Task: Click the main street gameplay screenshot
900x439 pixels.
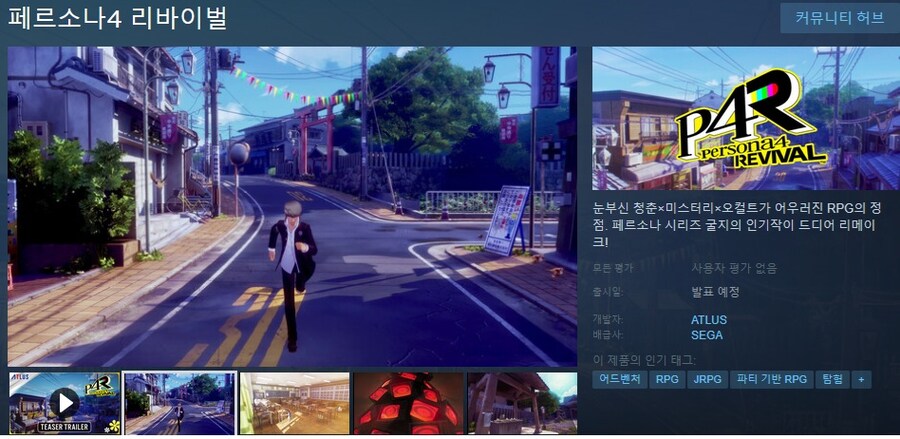Action: tap(292, 207)
